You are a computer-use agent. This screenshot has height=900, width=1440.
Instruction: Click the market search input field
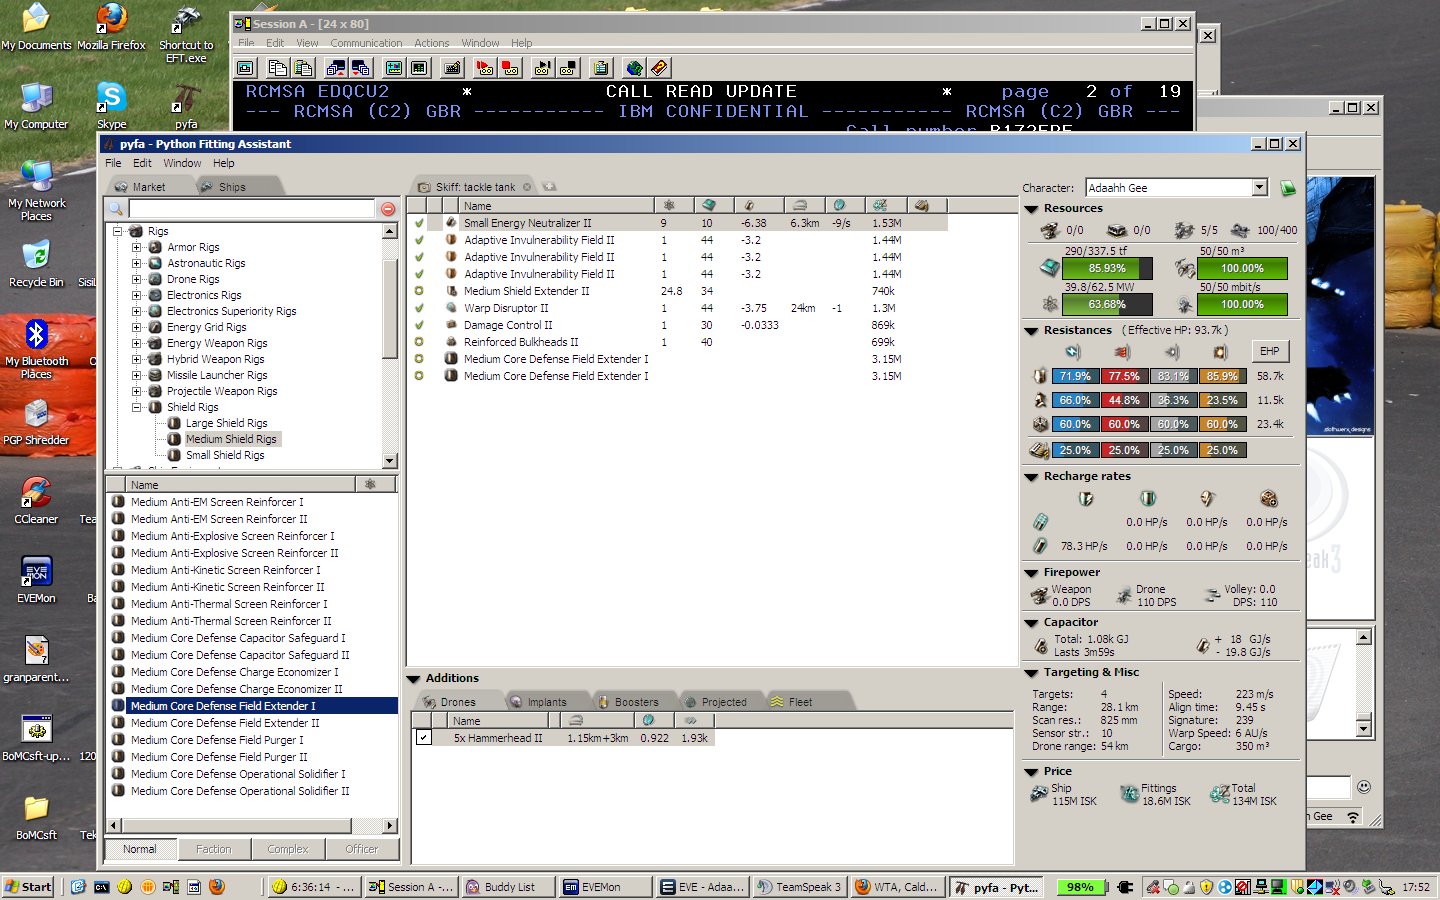tap(252, 209)
